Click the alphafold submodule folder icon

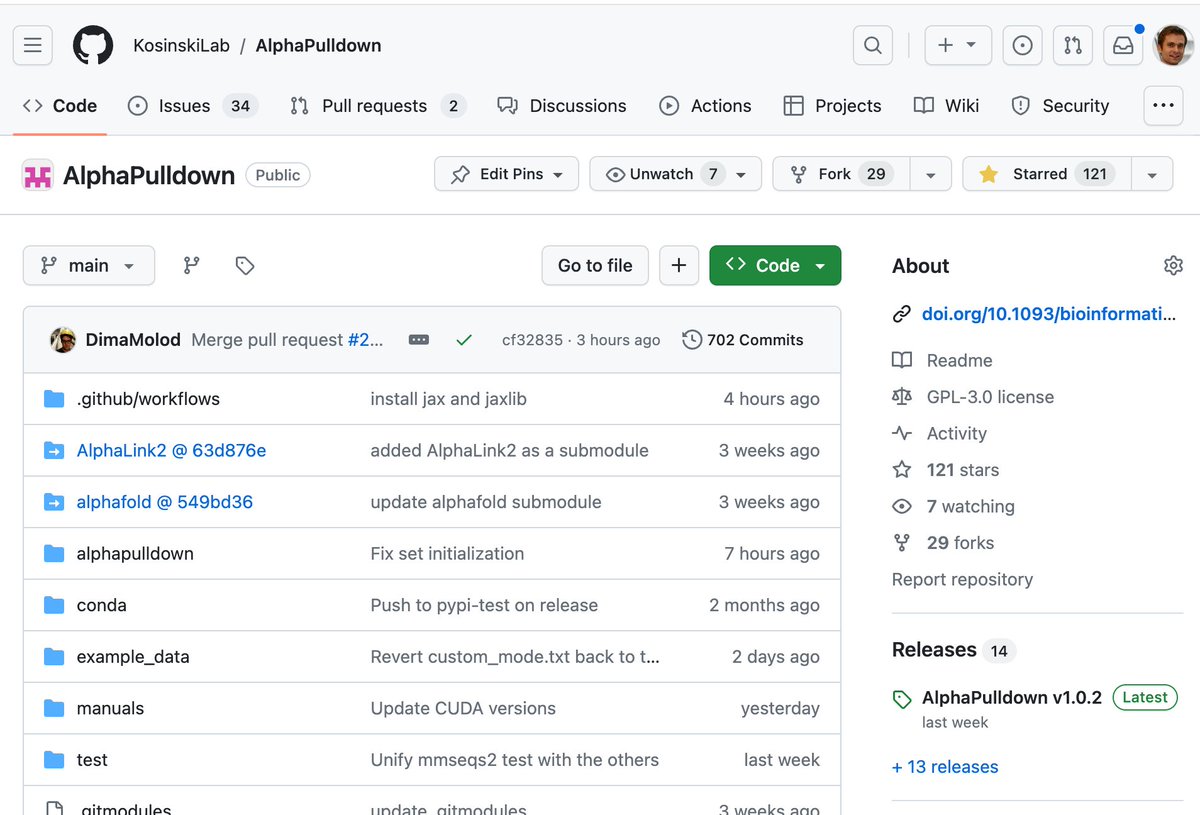pos(54,502)
